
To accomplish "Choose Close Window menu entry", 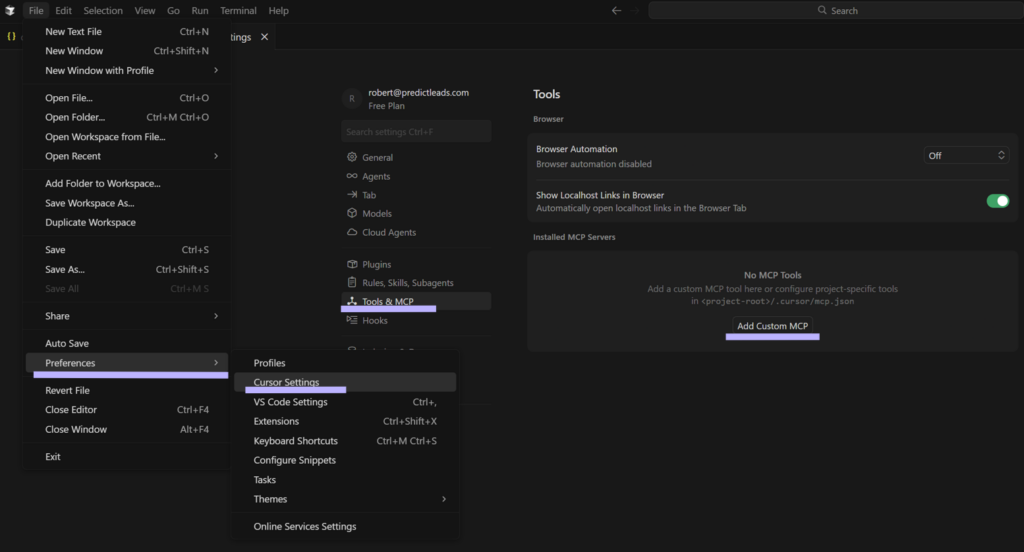I will click(127, 429).
